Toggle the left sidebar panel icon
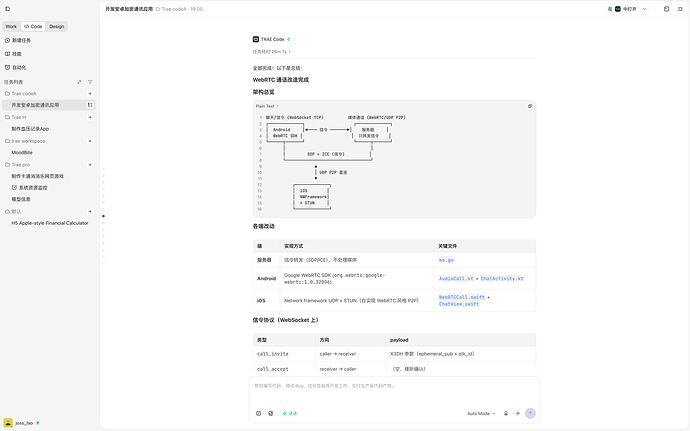The image size is (690, 431). [7, 9]
